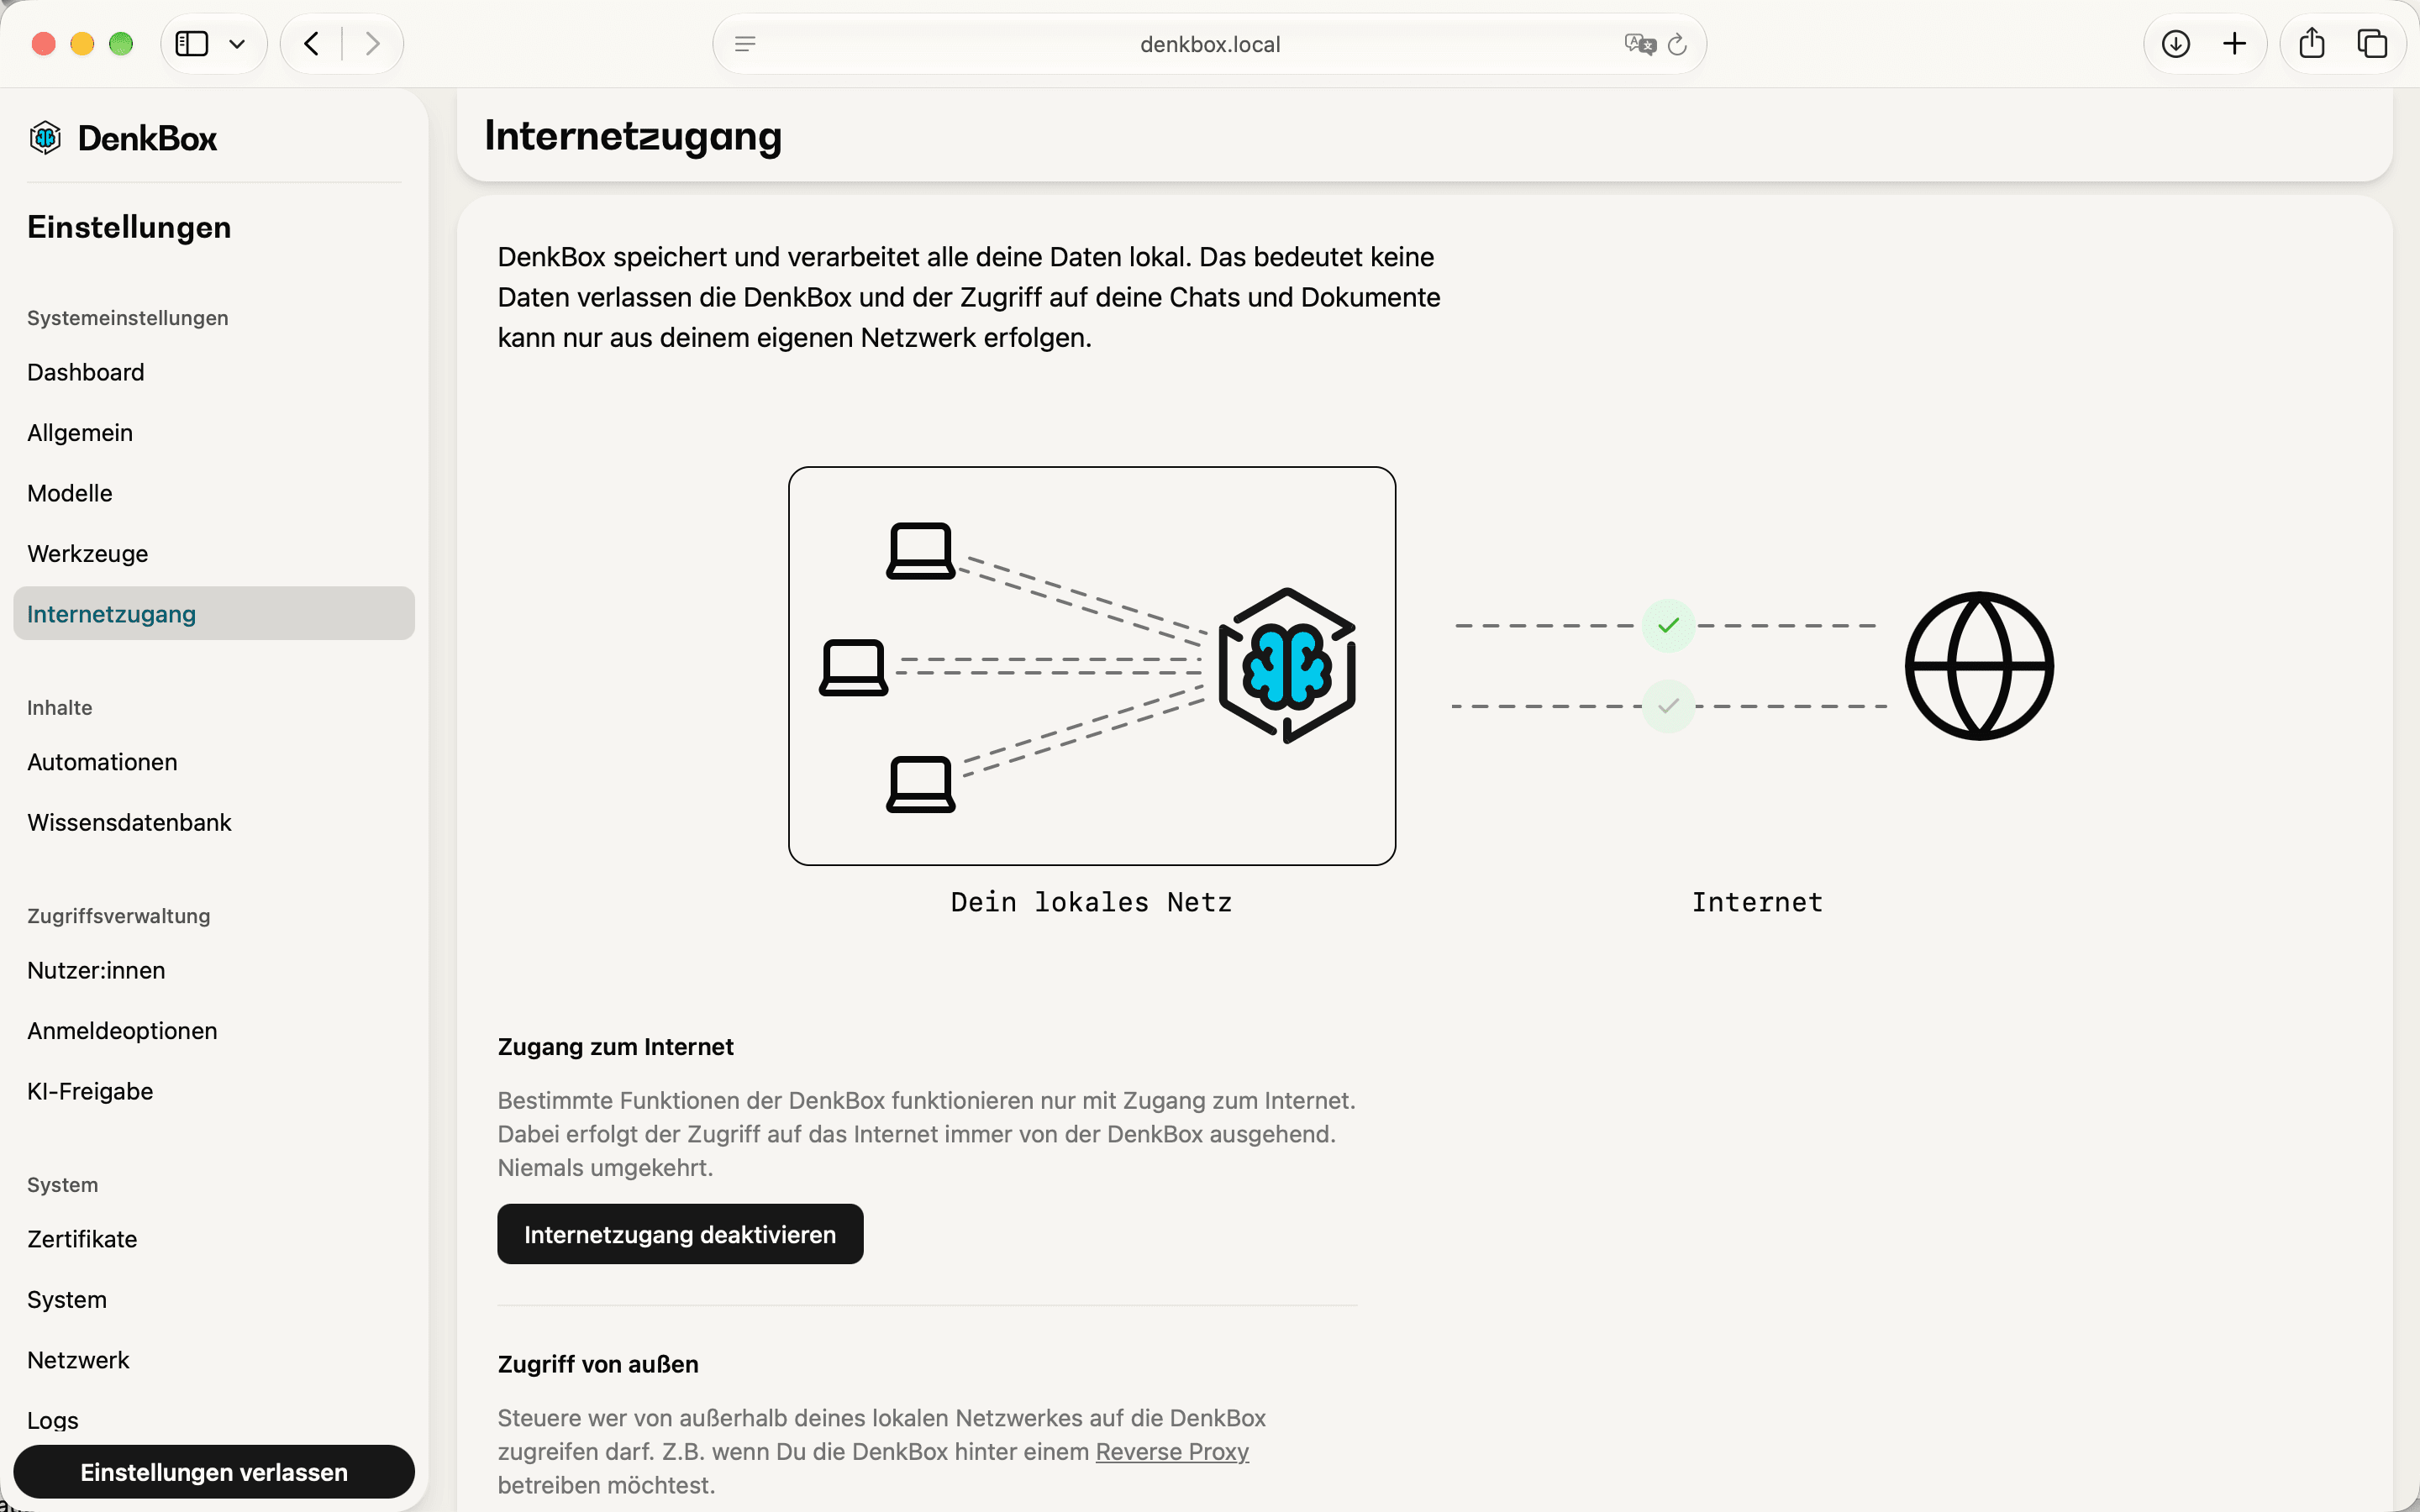Open the reader view icon in address bar
The height and width of the screenshot is (1512, 2420).
745,44
